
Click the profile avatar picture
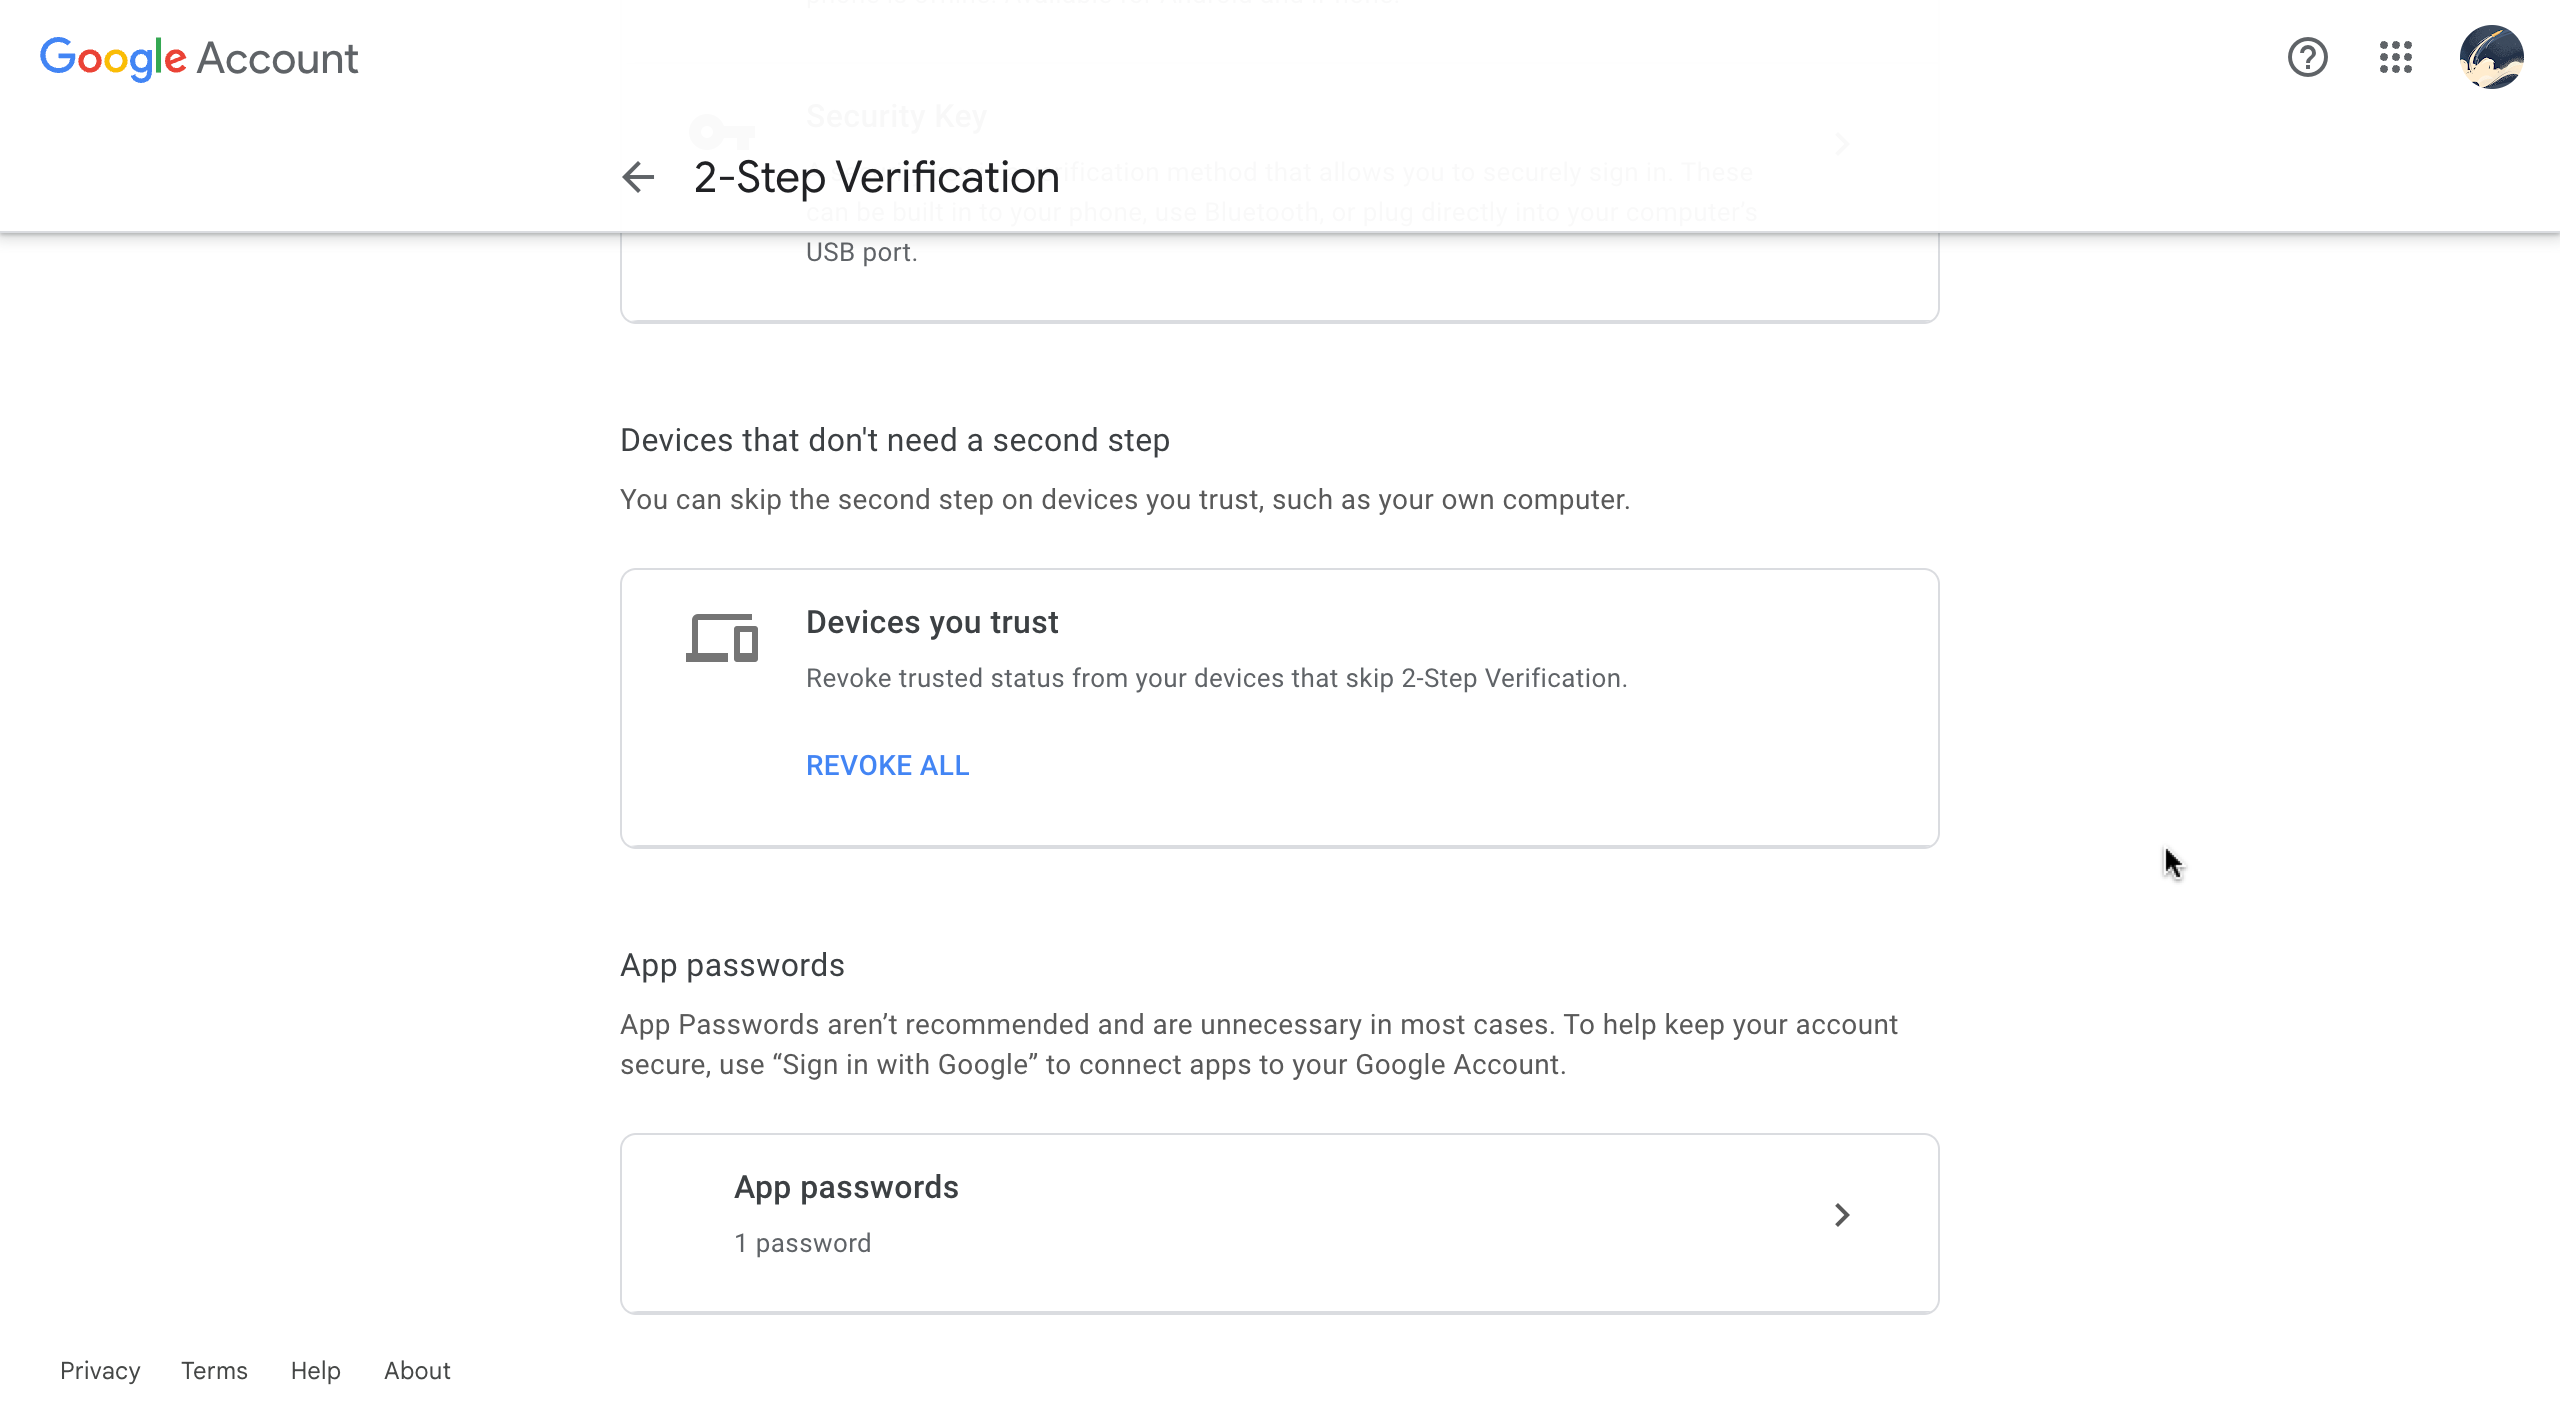(2491, 57)
